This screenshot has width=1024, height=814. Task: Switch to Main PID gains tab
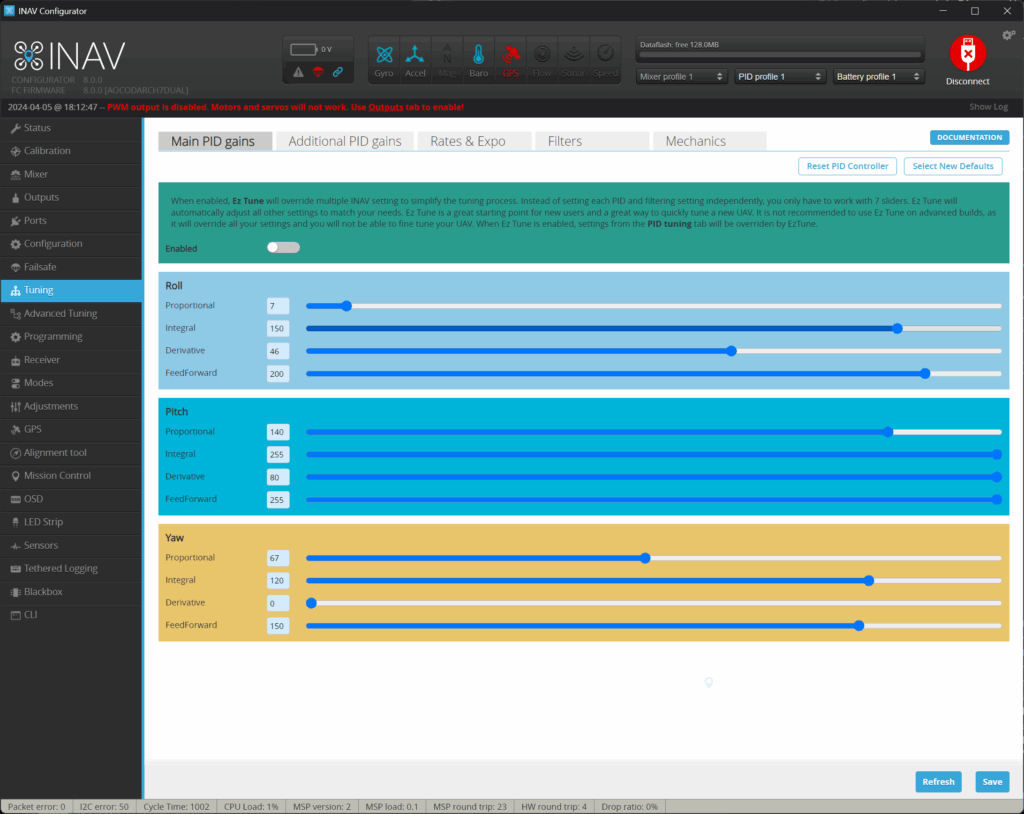(215, 141)
